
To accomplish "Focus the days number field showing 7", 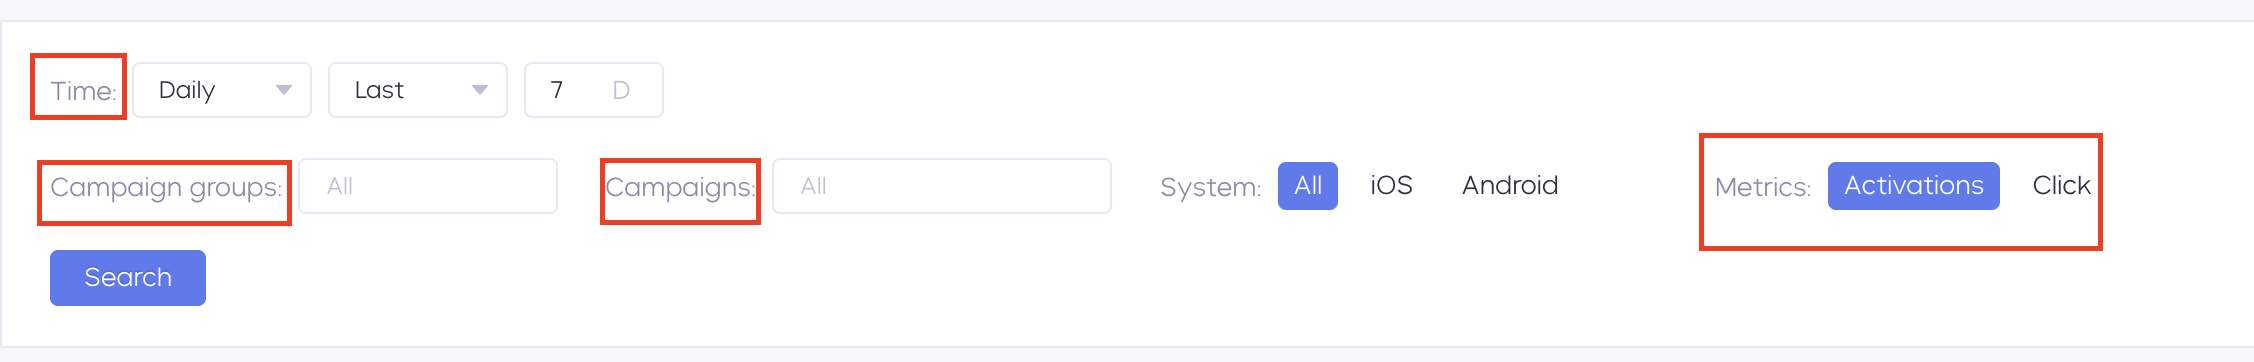I will tap(594, 90).
